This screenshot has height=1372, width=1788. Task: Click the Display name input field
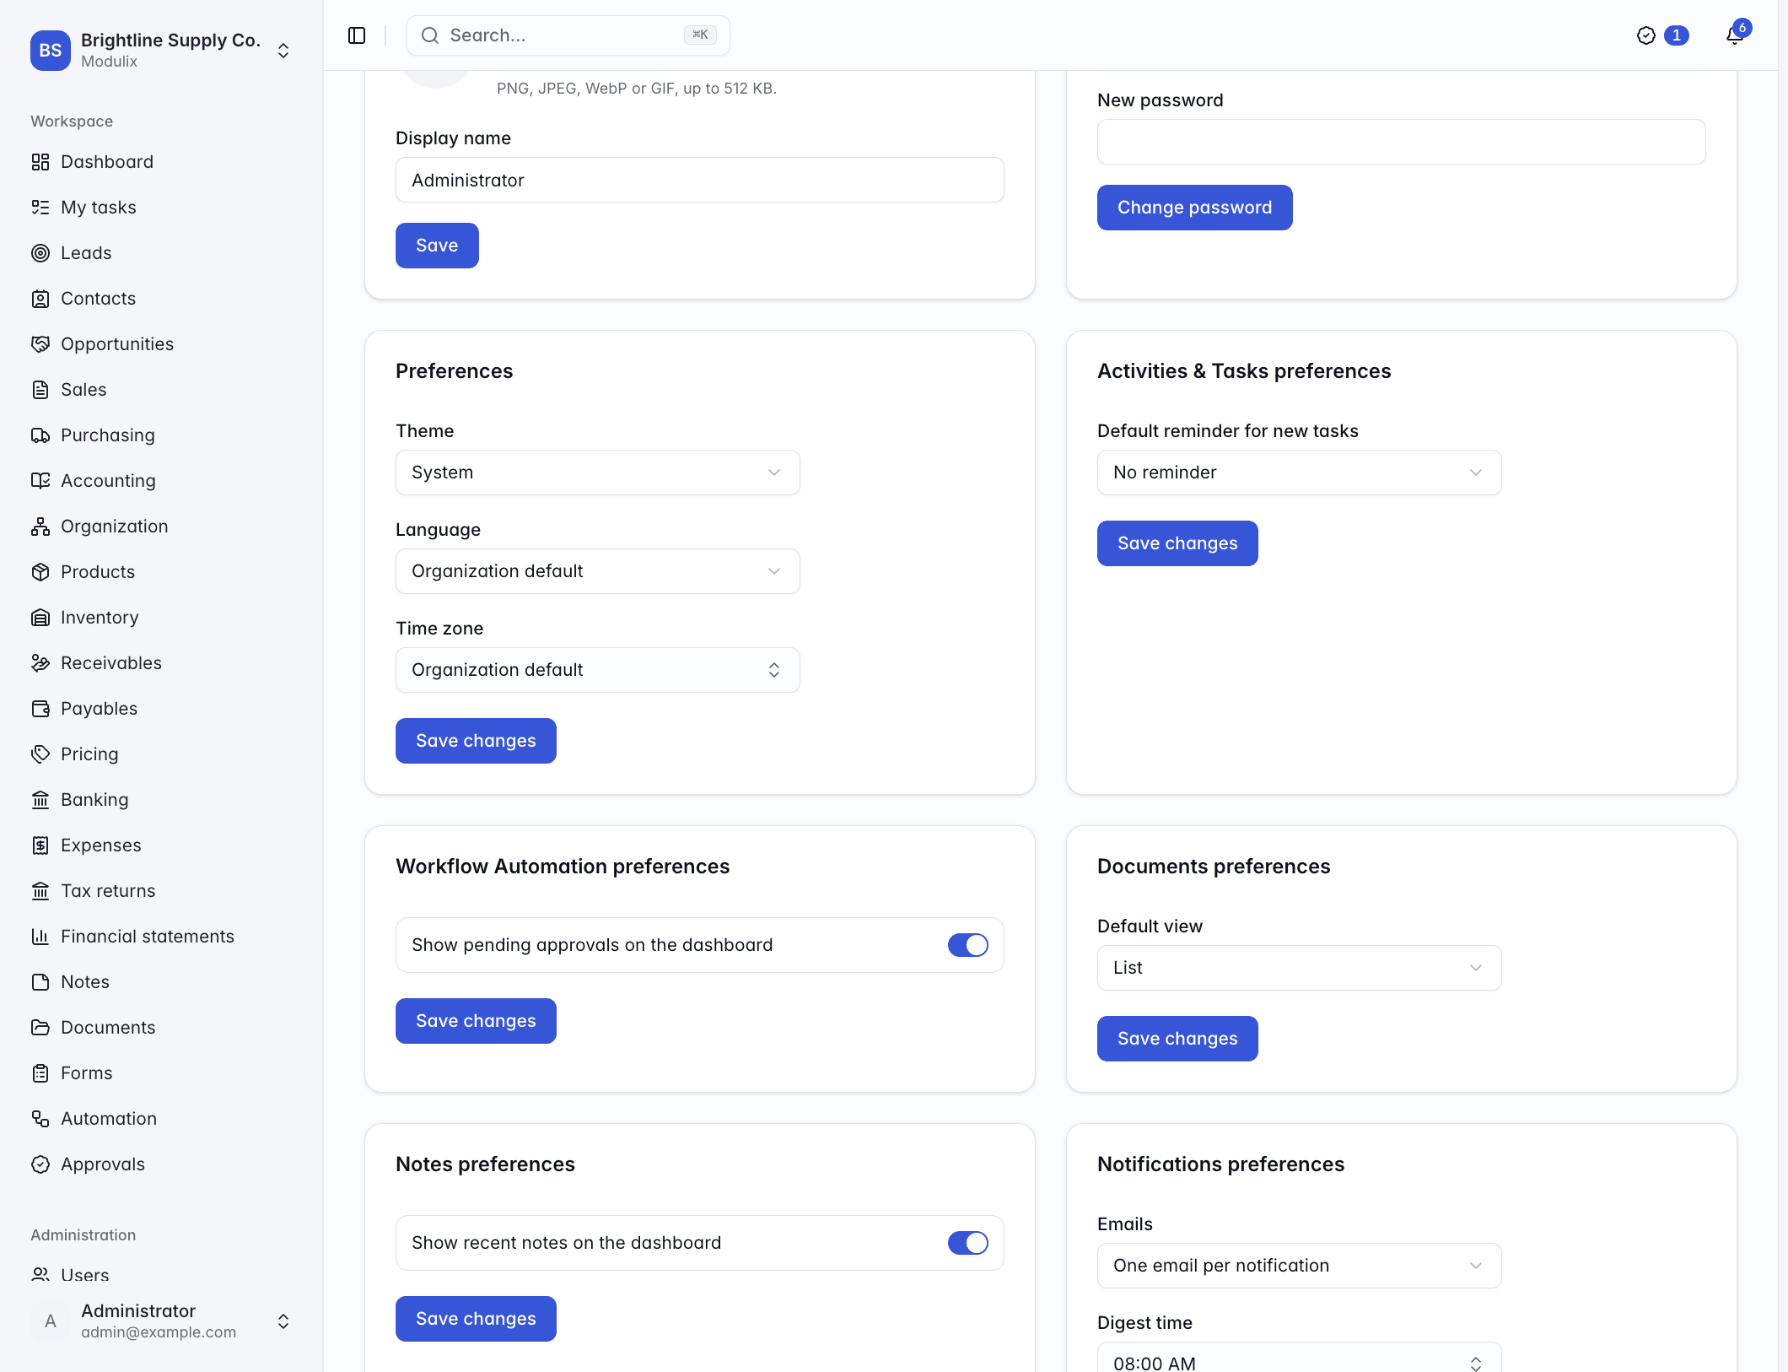point(700,180)
